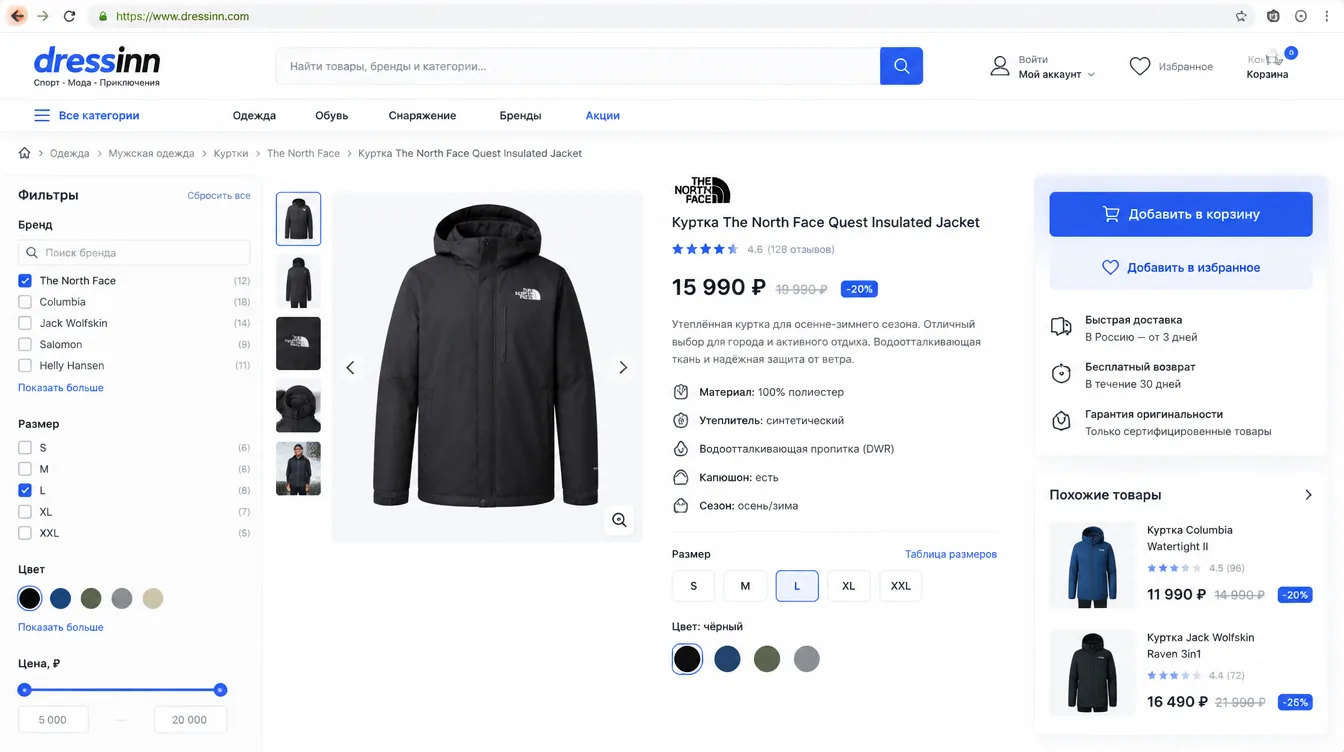Click the blue search magnifier button

coord(901,66)
